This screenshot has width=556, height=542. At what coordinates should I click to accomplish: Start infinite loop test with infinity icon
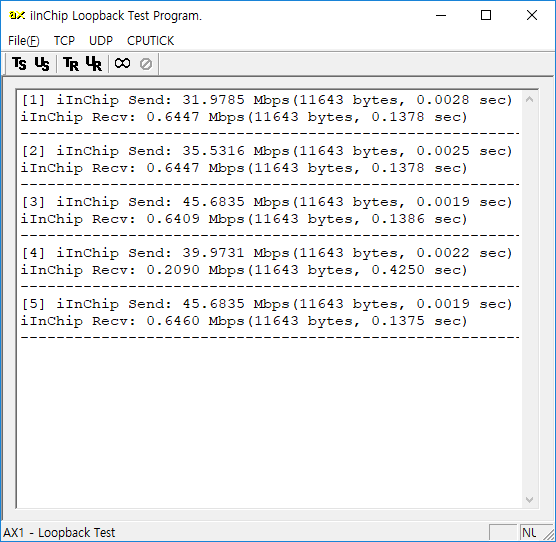[x=122, y=64]
